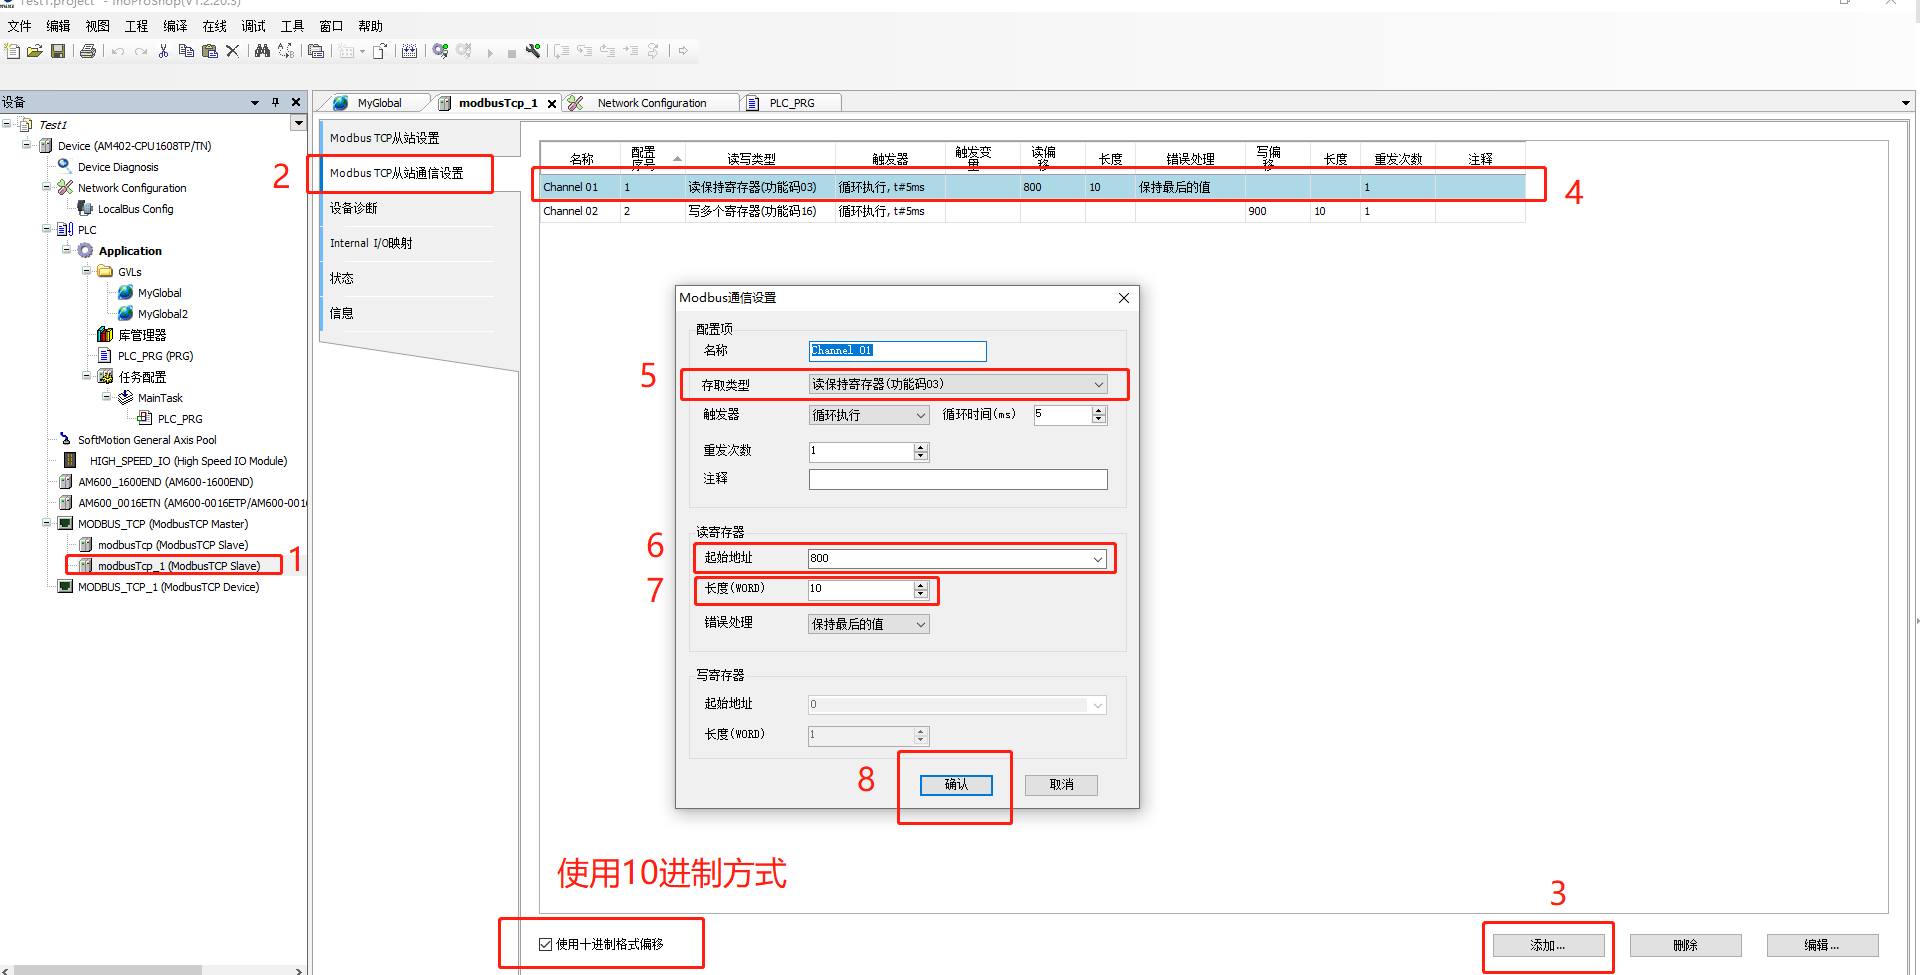Image resolution: width=1920 pixels, height=975 pixels.
Task: Open the 触发器 trigger dropdown
Action: (x=921, y=416)
